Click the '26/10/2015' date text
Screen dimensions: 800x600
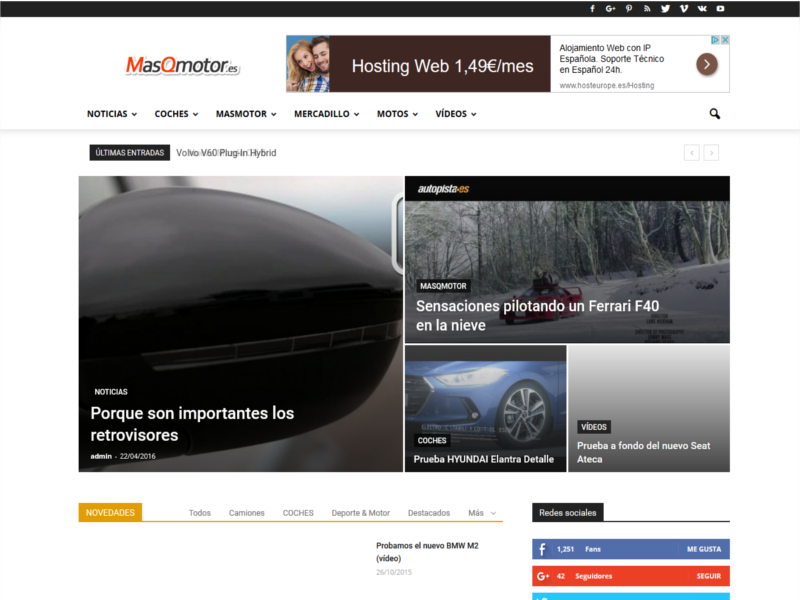(393, 572)
